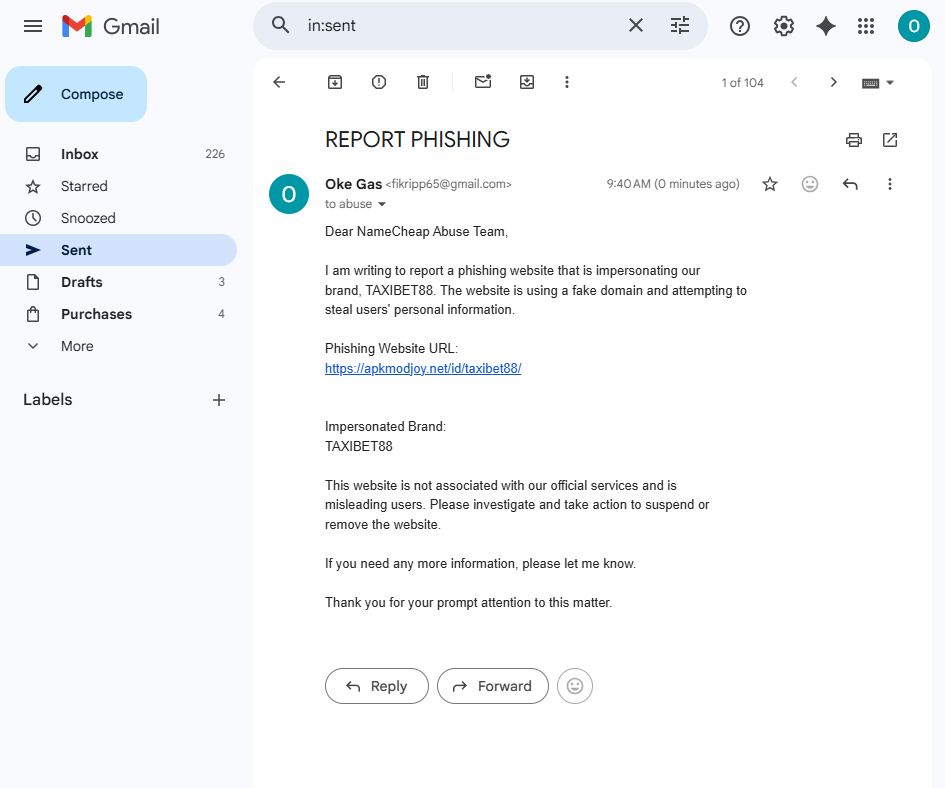This screenshot has height=788, width=945.
Task: Open Settings gear icon
Action: click(x=783, y=26)
